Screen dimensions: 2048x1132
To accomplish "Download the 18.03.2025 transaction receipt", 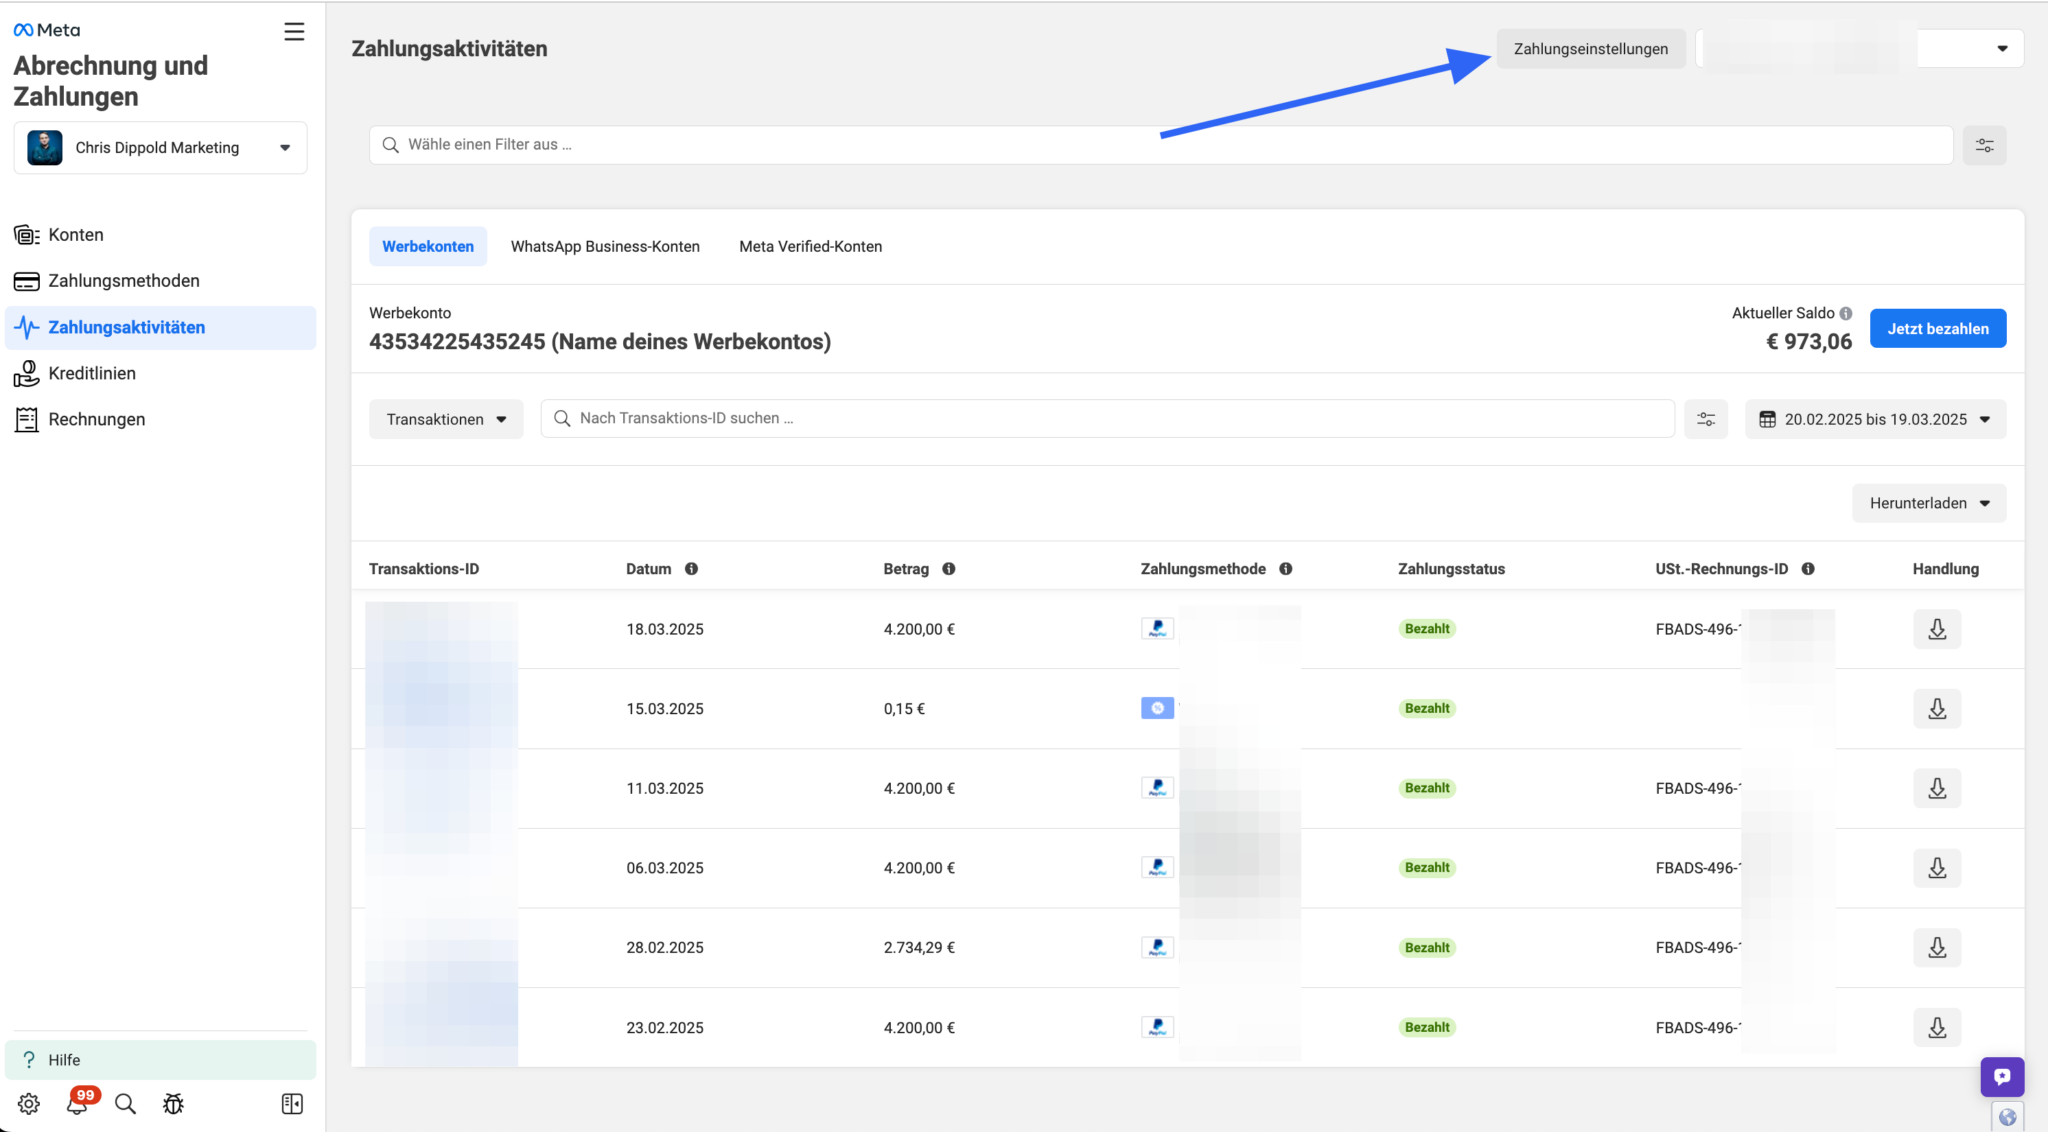I will [1937, 629].
